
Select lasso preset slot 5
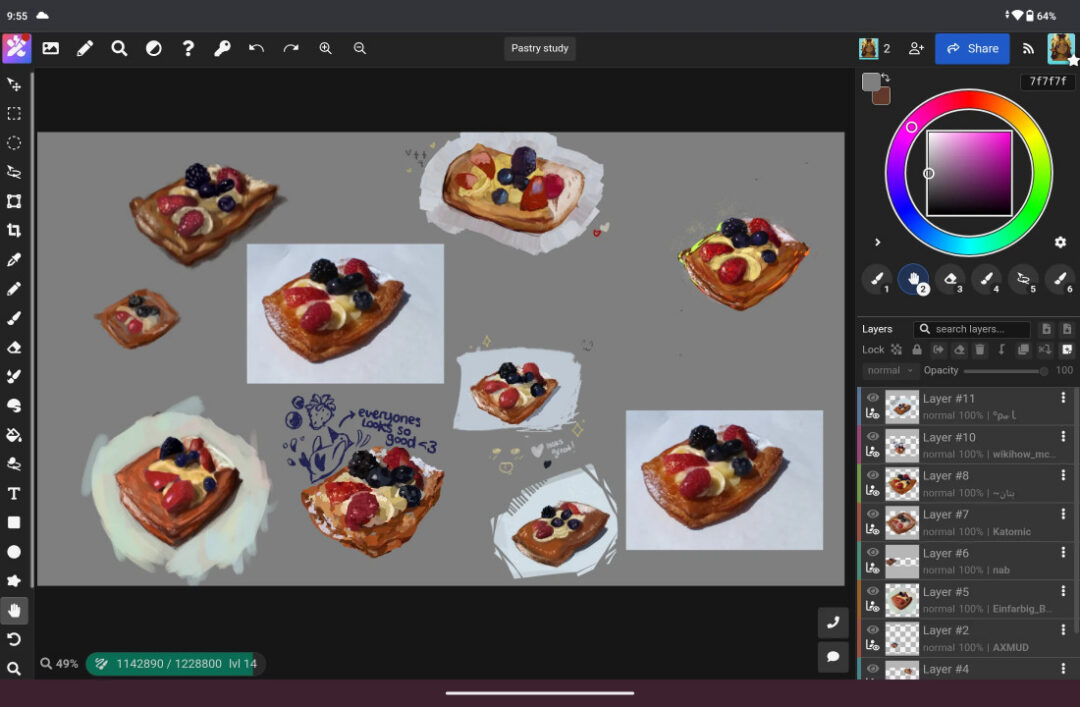click(1024, 279)
